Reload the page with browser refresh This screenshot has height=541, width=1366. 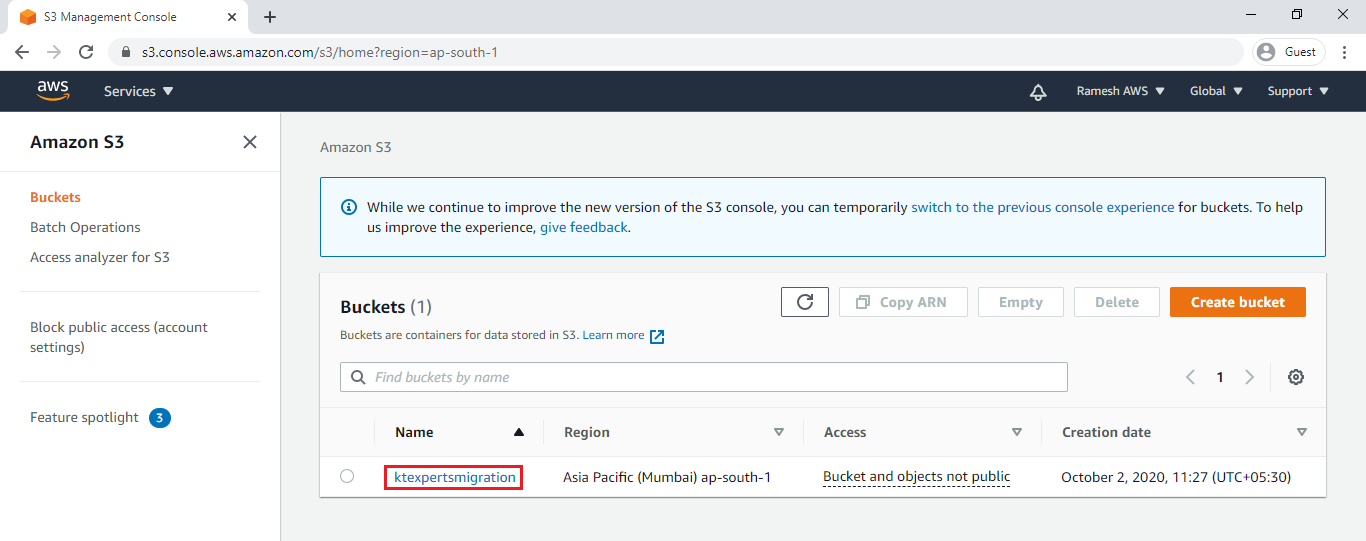(86, 52)
